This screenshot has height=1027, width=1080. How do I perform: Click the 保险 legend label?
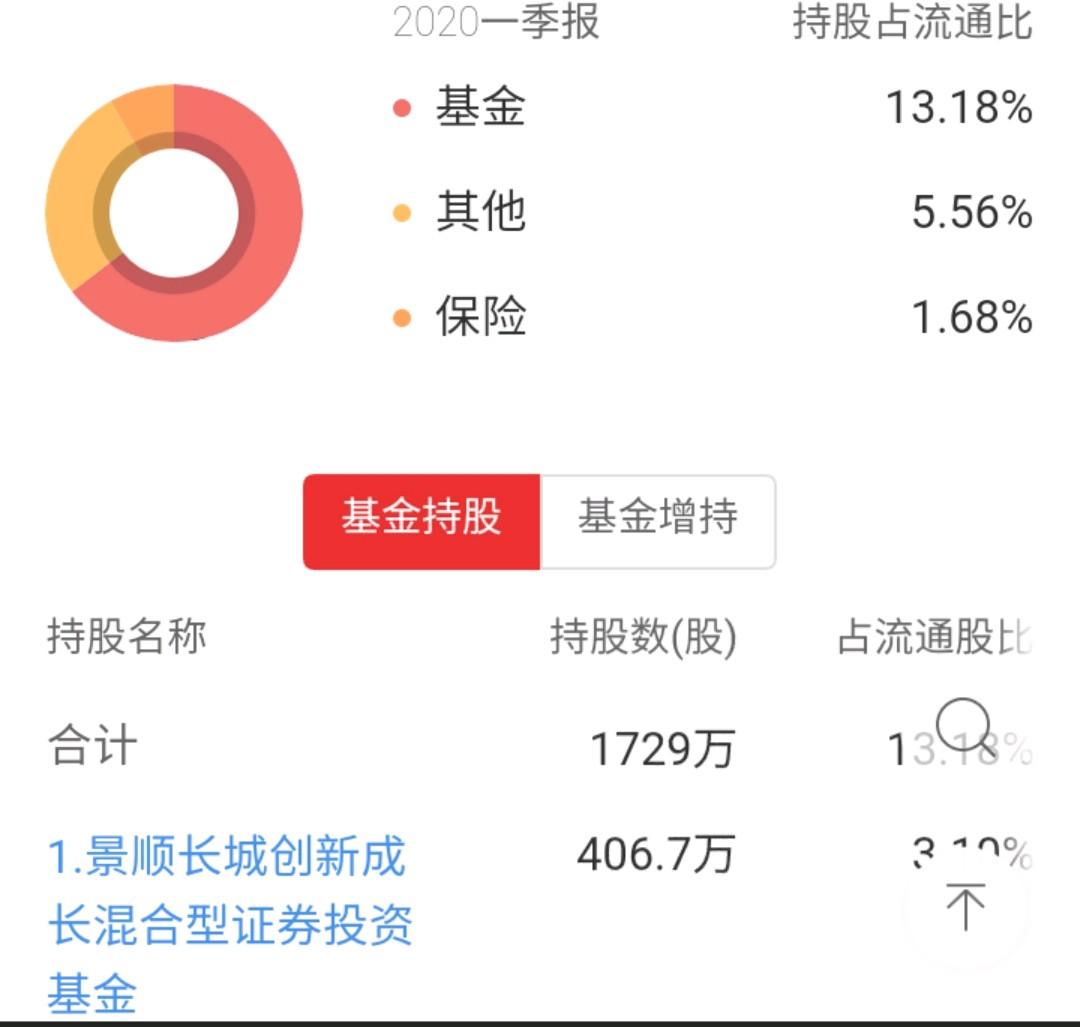click(x=481, y=317)
